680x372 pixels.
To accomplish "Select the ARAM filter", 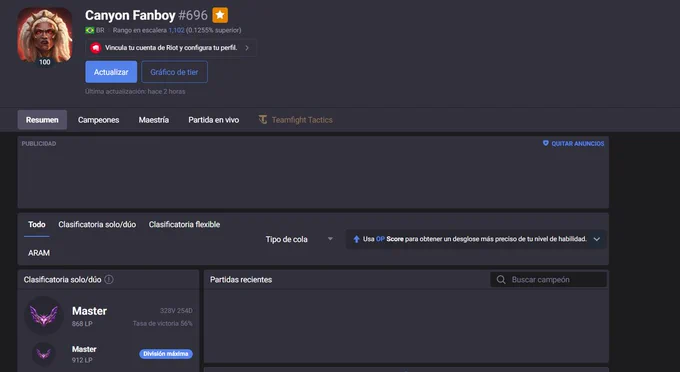I will pos(39,253).
